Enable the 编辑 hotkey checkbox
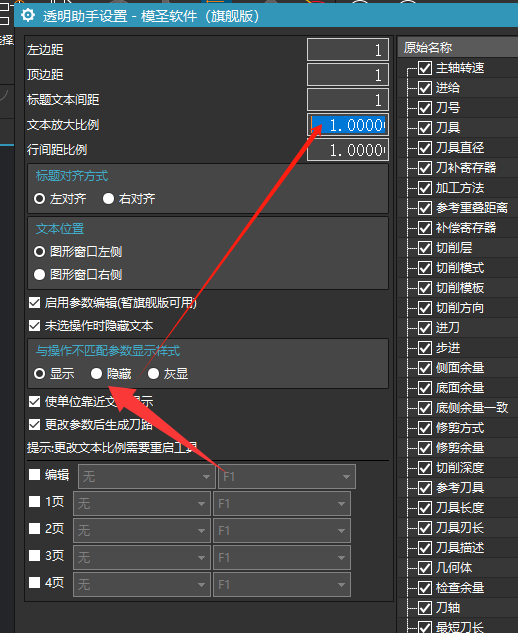This screenshot has width=518, height=633. (35, 474)
